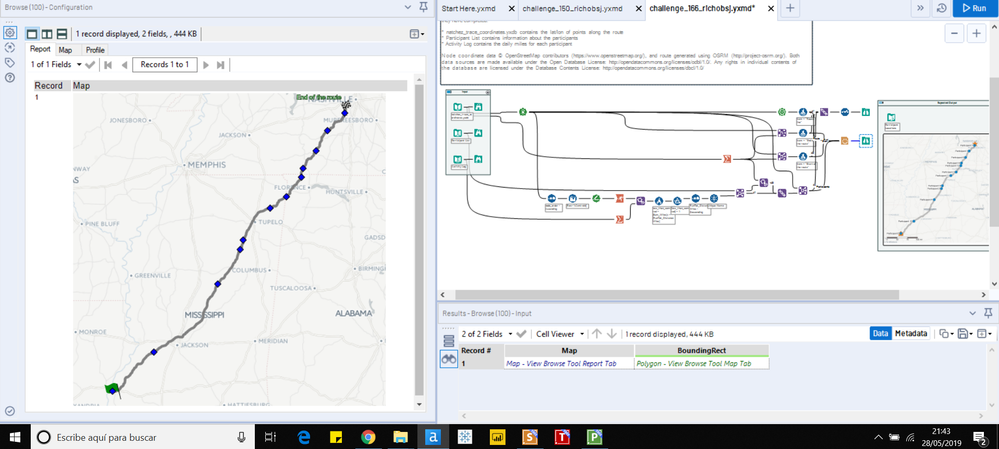Run the workflow
This screenshot has height=449, width=999.
(x=975, y=8)
